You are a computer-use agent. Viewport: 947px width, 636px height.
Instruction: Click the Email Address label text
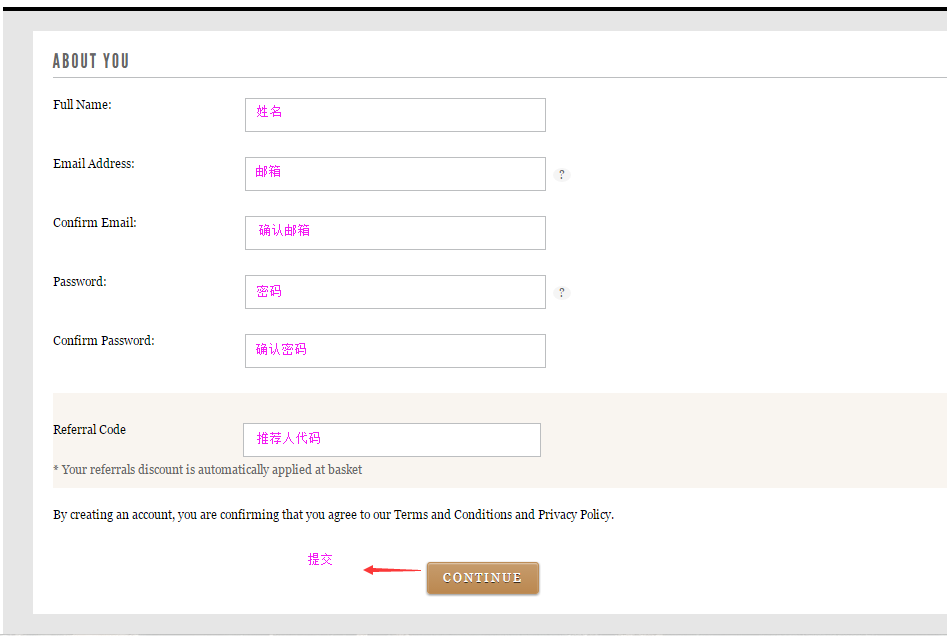point(94,164)
